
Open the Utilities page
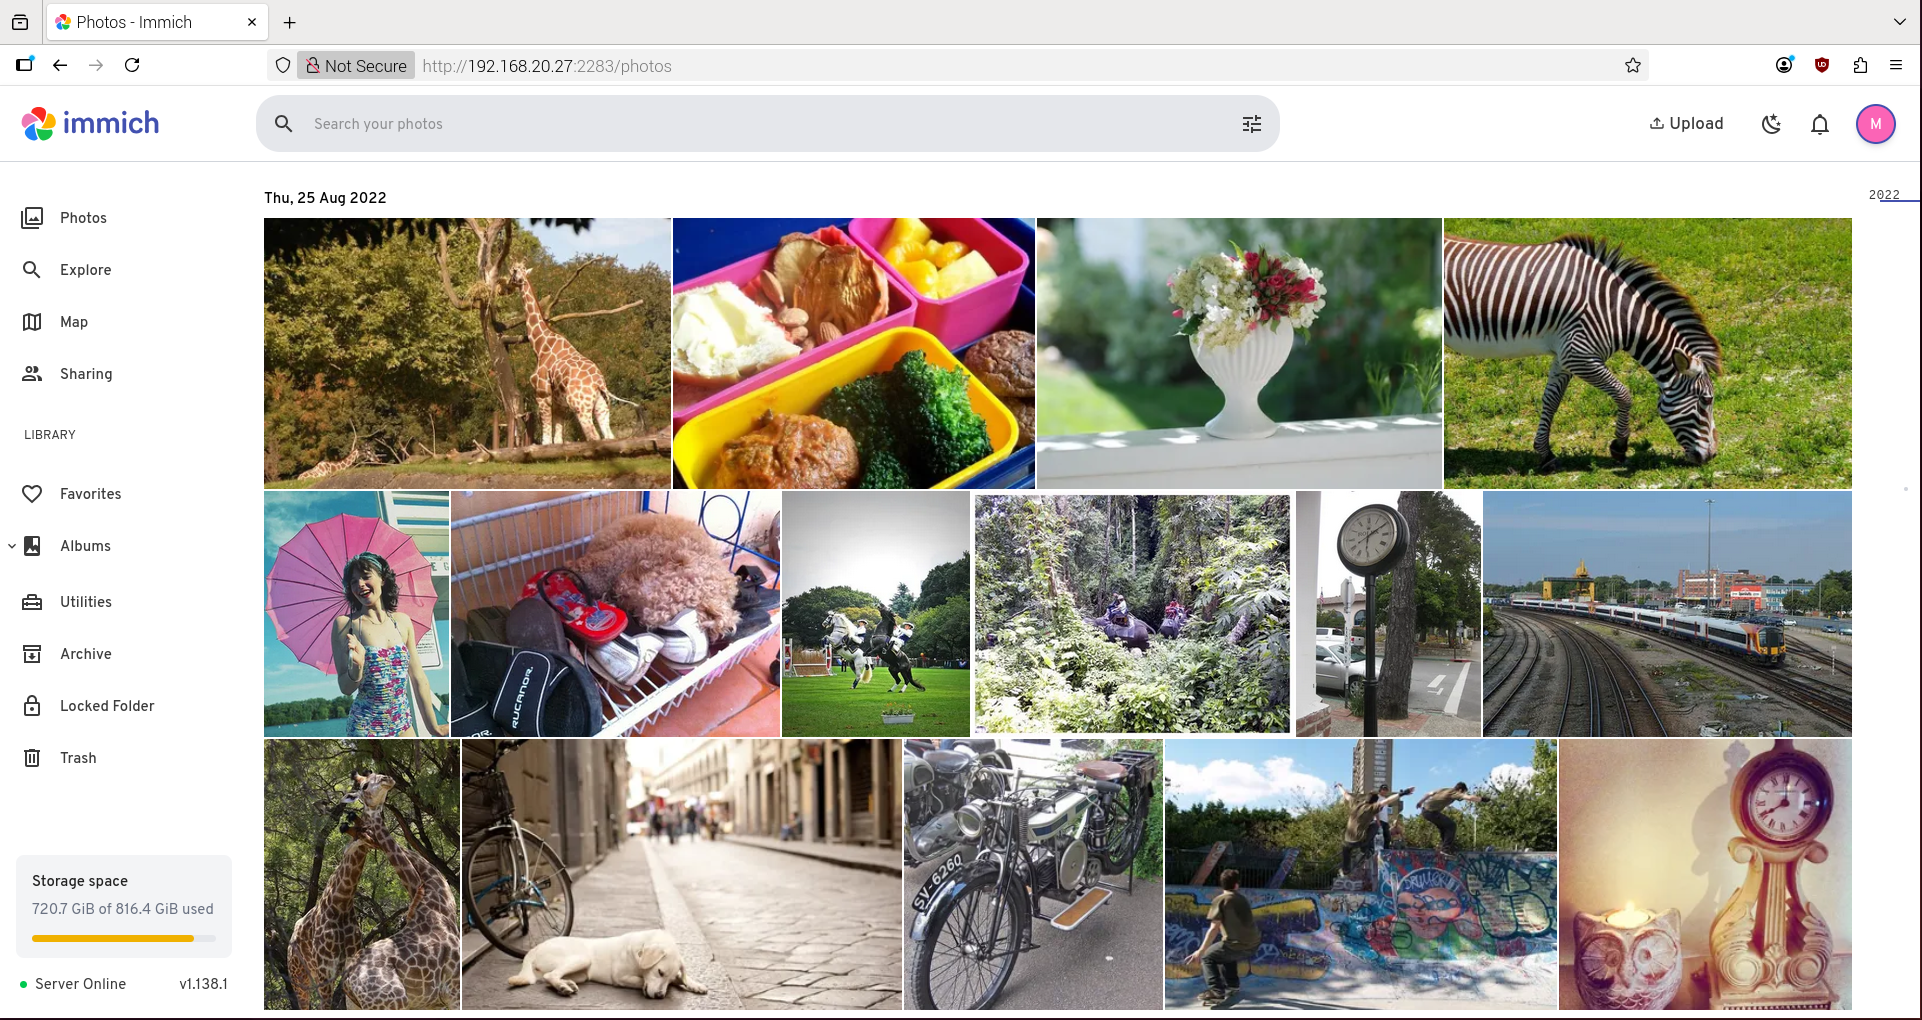tap(85, 602)
